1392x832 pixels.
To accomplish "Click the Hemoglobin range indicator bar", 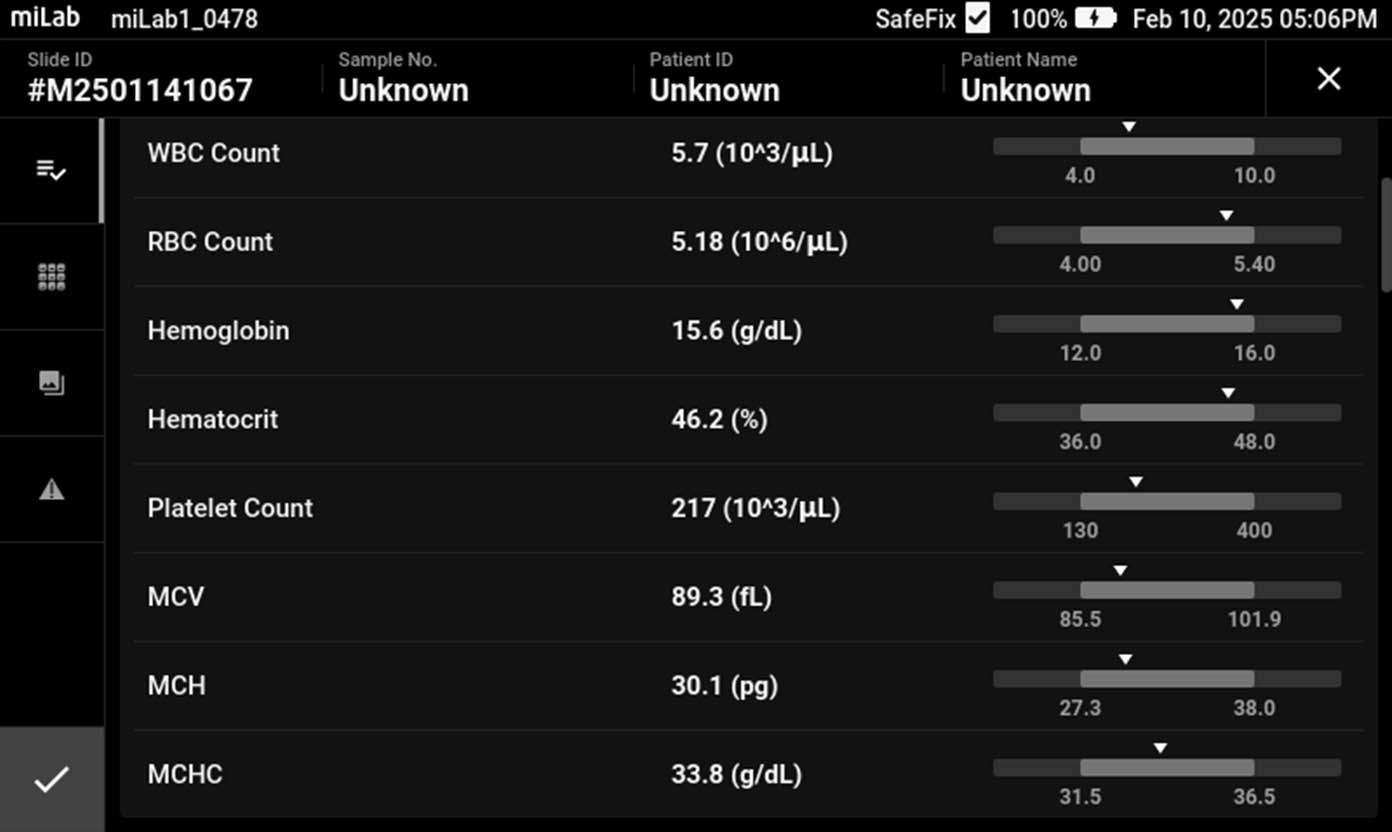I will point(1166,324).
